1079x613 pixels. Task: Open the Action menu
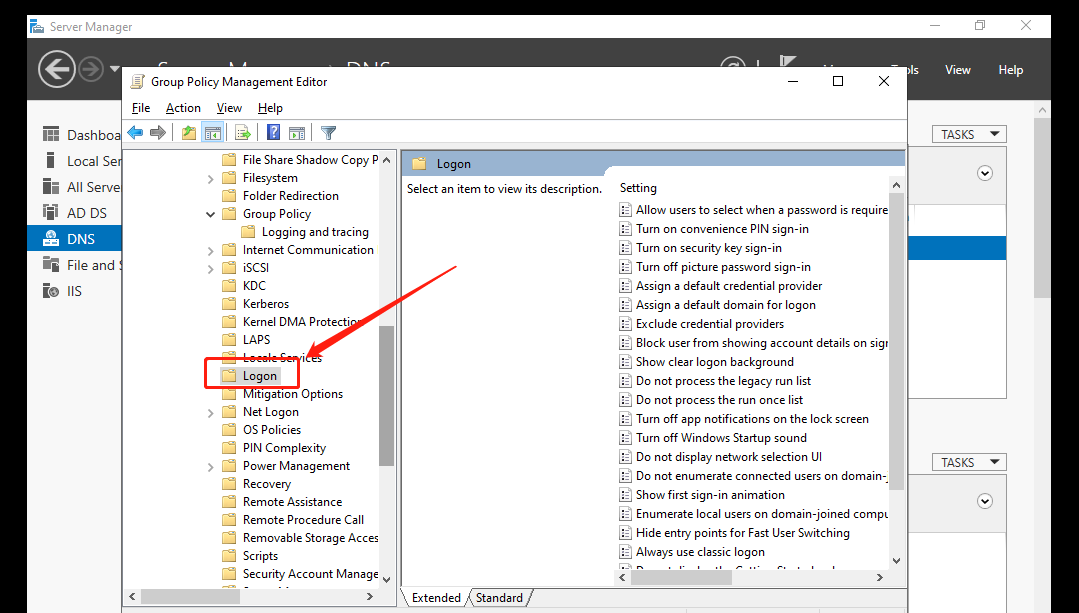coord(183,108)
